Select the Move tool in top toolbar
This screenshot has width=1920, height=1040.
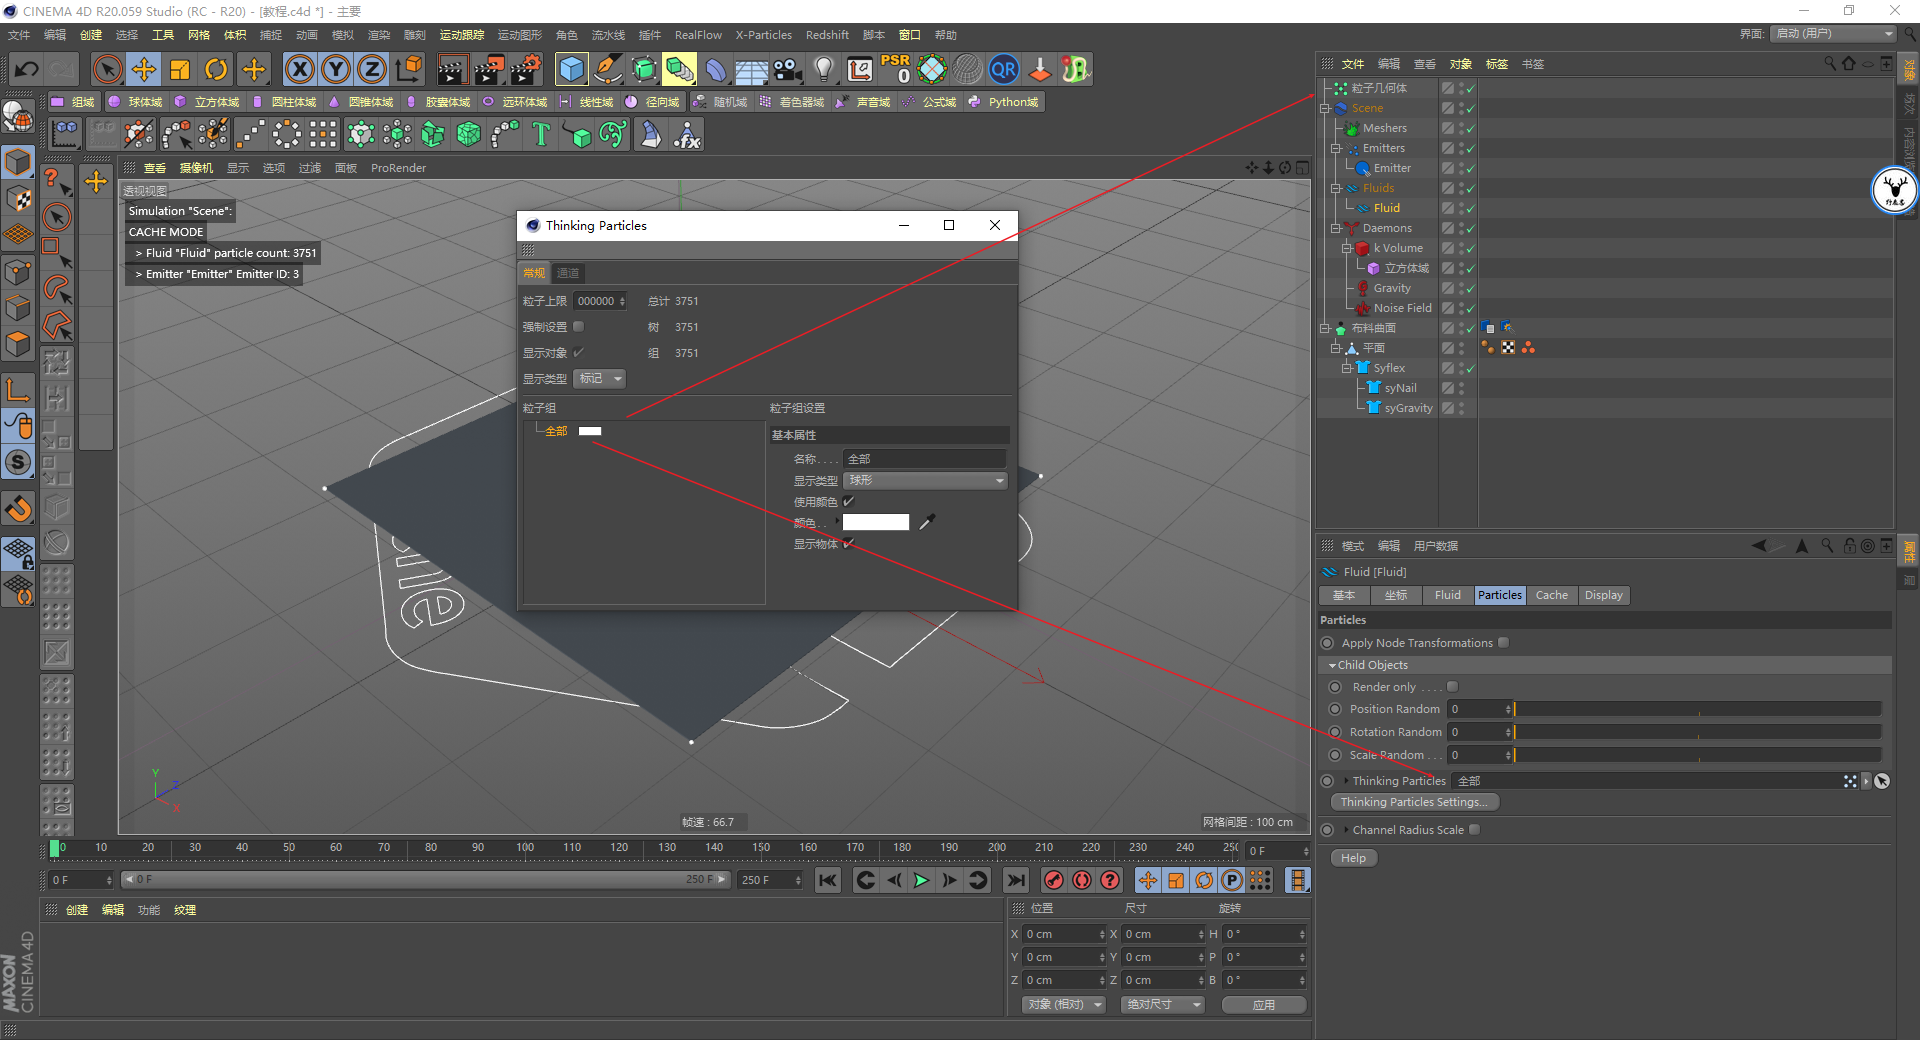[x=144, y=69]
